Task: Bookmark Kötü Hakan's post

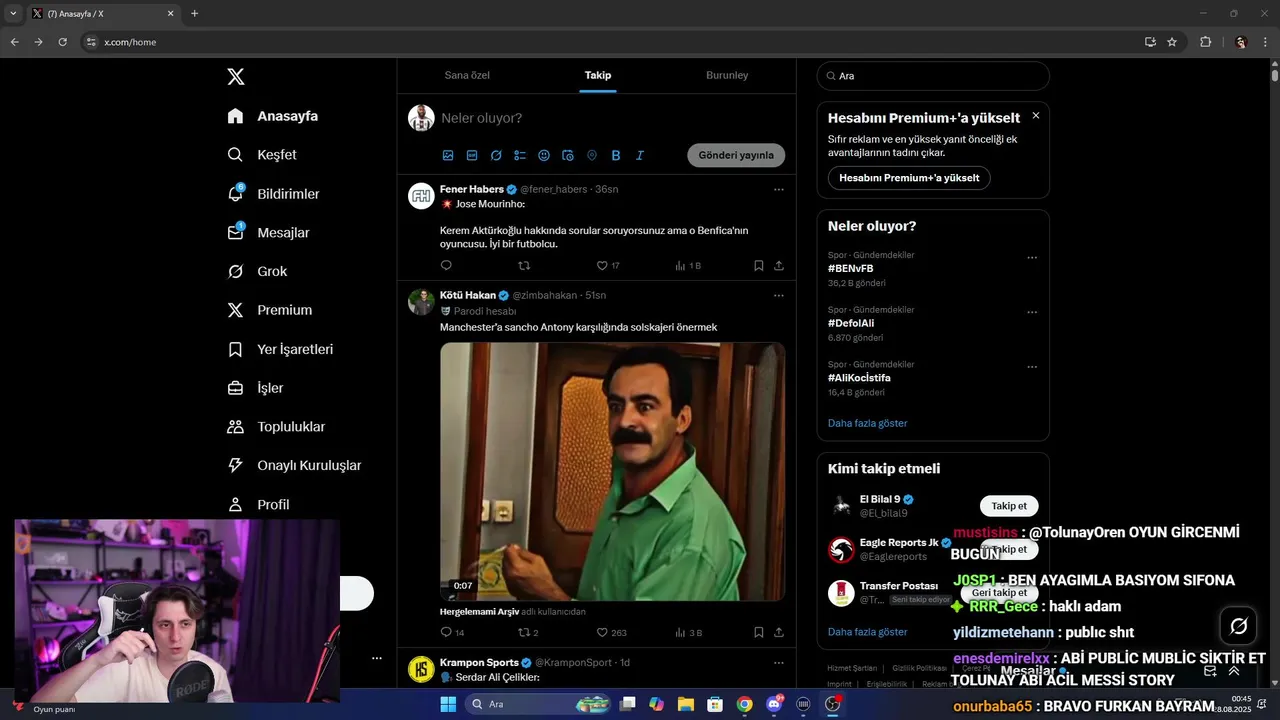Action: point(759,633)
